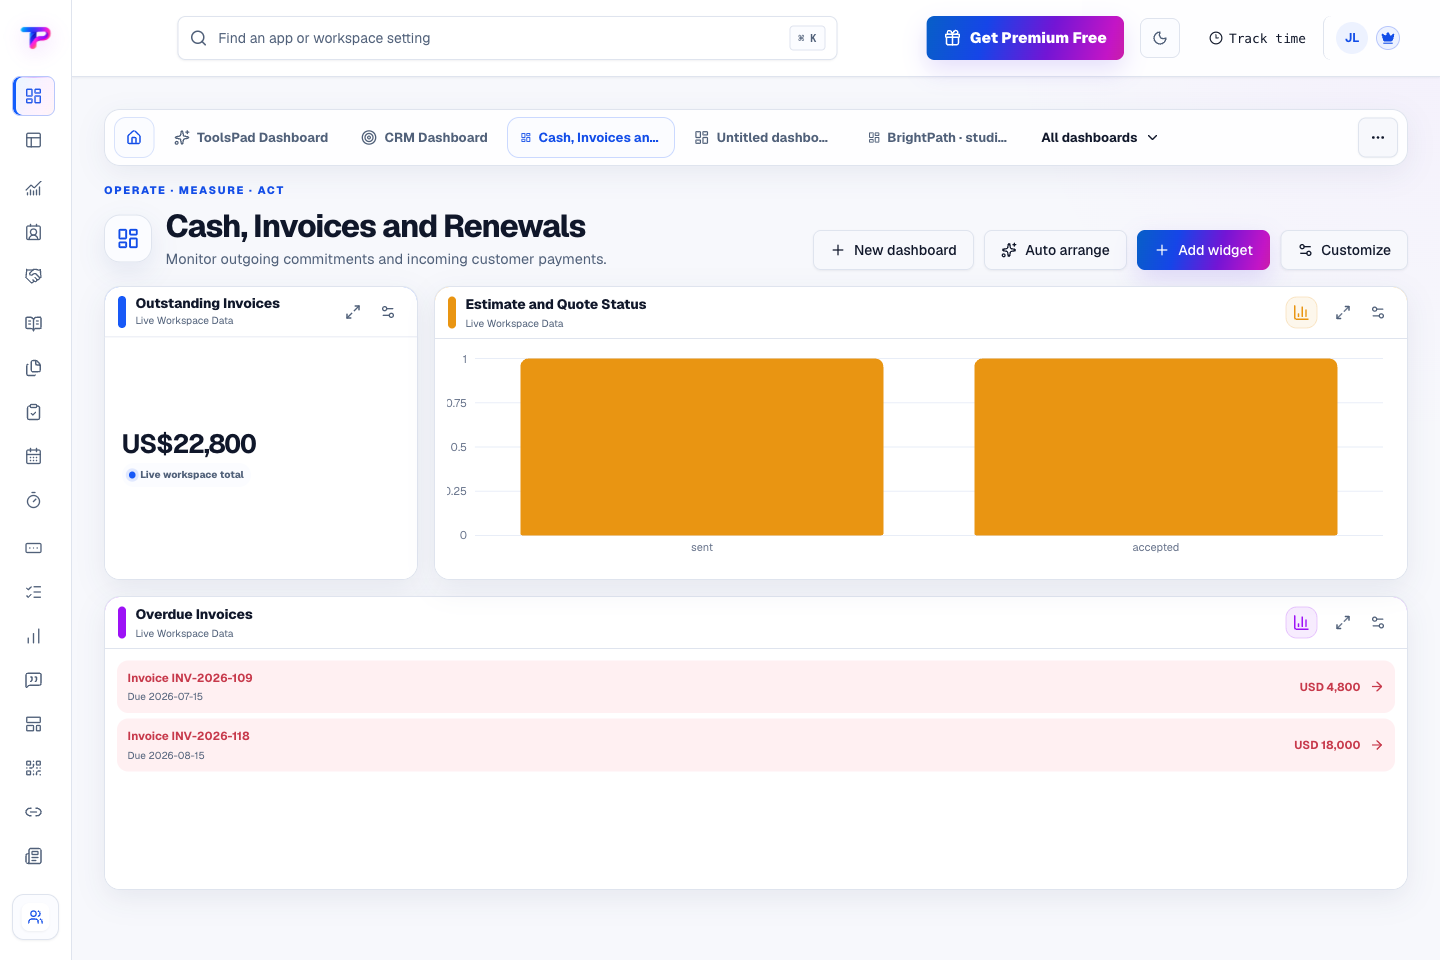Click the checklist sidebar icon
Screen dimensions: 1440x960
34,592
